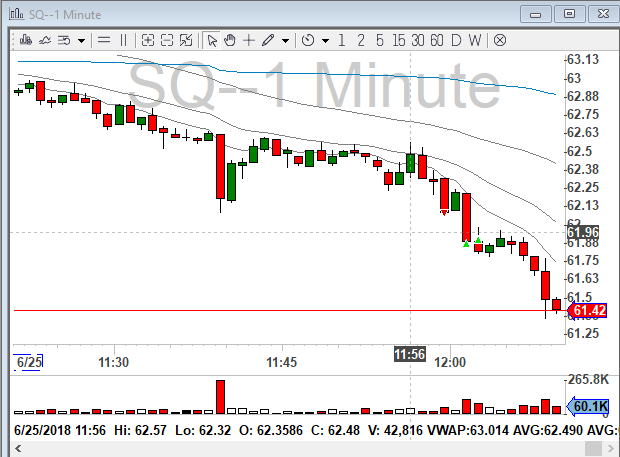The width and height of the screenshot is (620, 457).
Task: Click the line studies indicator icon
Action: coord(45,40)
